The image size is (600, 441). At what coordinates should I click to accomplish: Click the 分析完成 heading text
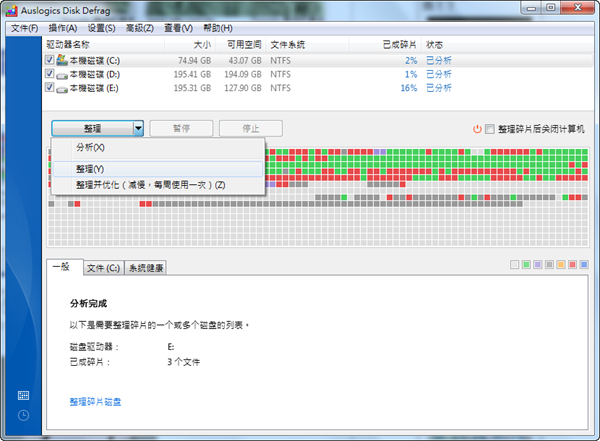click(x=88, y=304)
